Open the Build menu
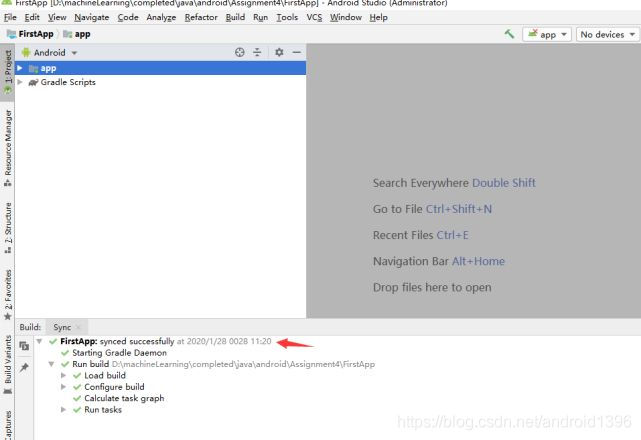This screenshot has height=440, width=641. pyautogui.click(x=235, y=17)
